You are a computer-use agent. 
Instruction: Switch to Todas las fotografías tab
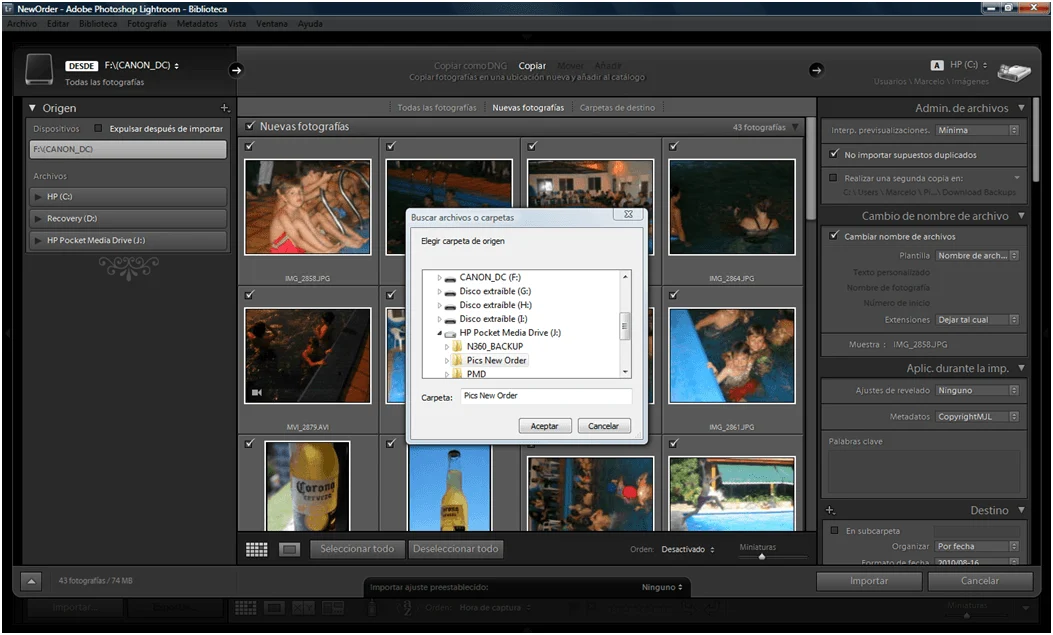pos(437,107)
